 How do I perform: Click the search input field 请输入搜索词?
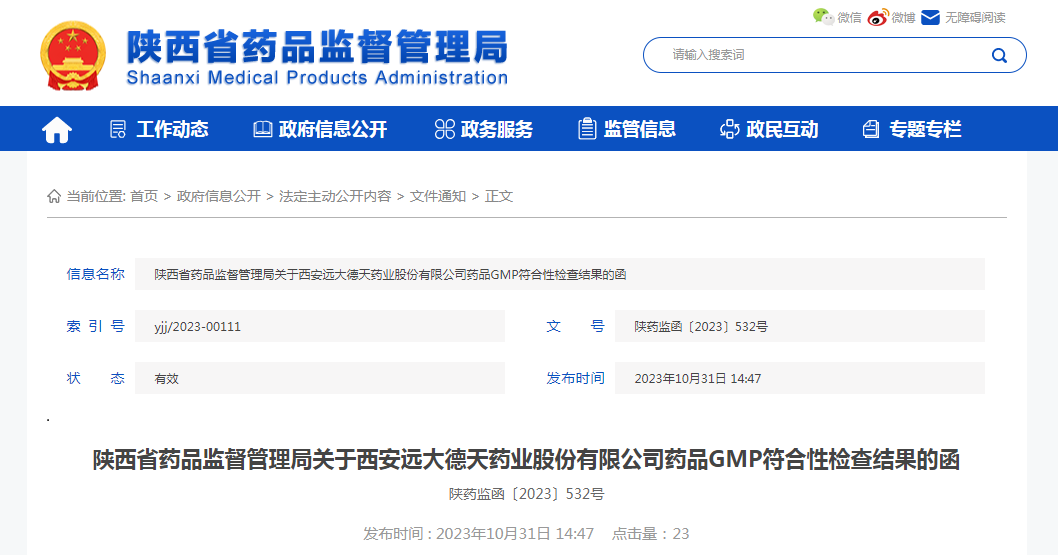click(820, 55)
